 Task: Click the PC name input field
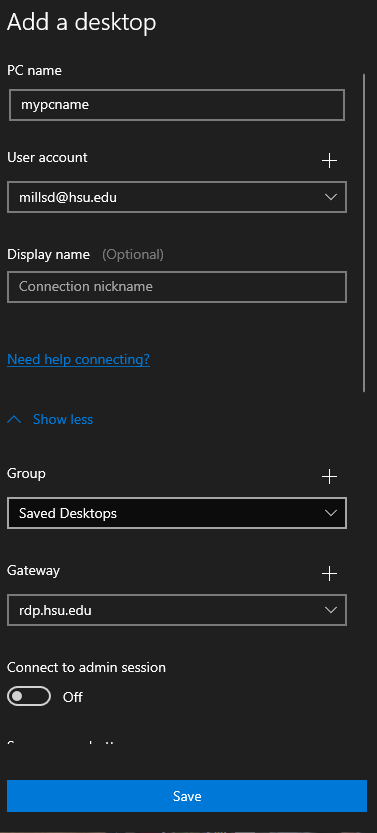coord(177,105)
